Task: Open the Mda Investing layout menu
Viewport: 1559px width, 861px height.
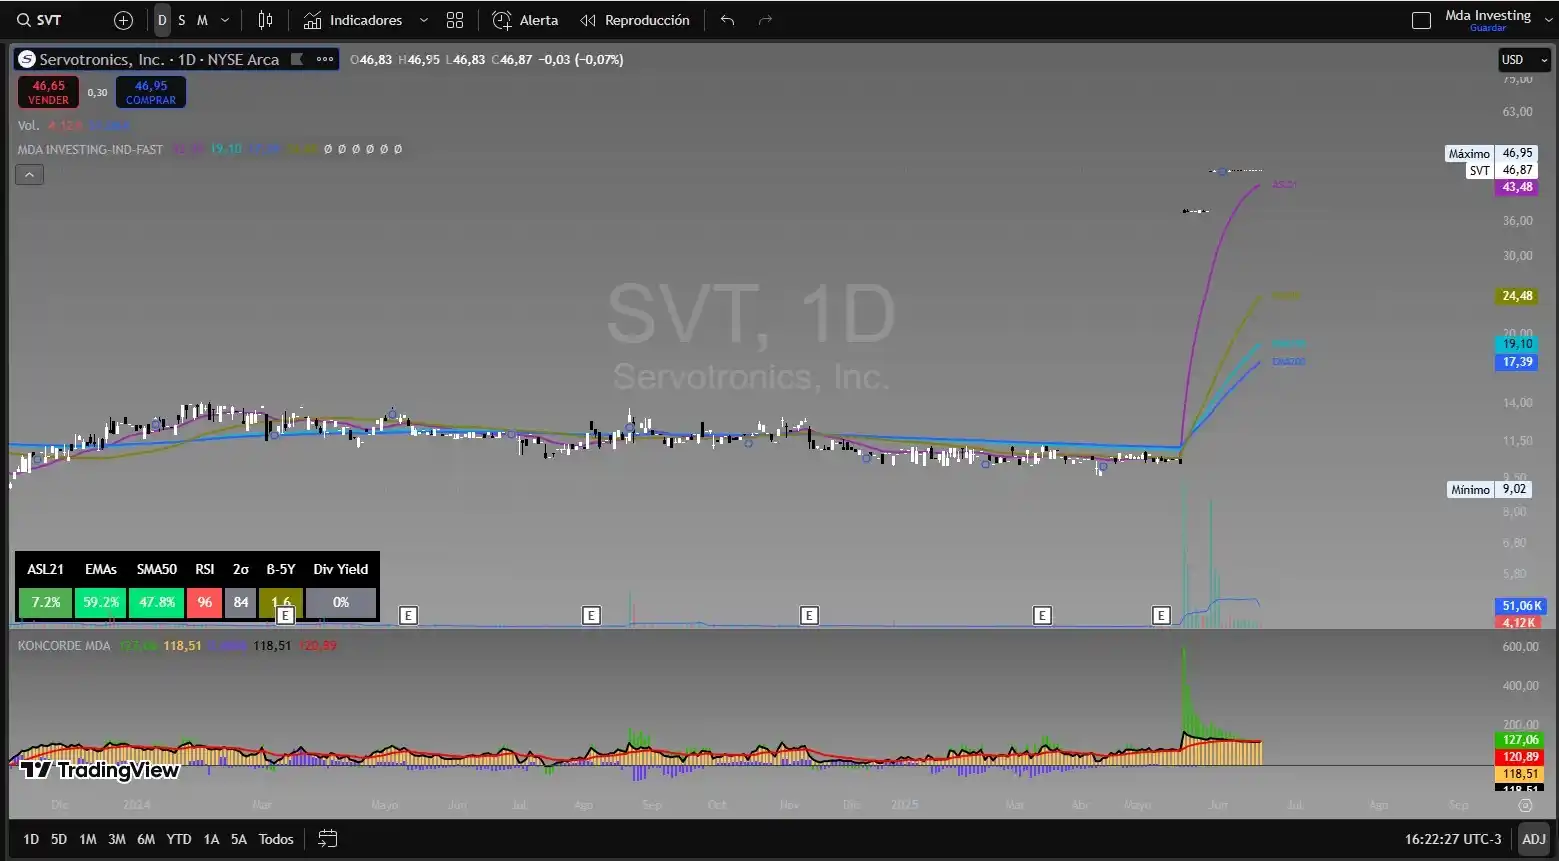Action: pos(1488,19)
